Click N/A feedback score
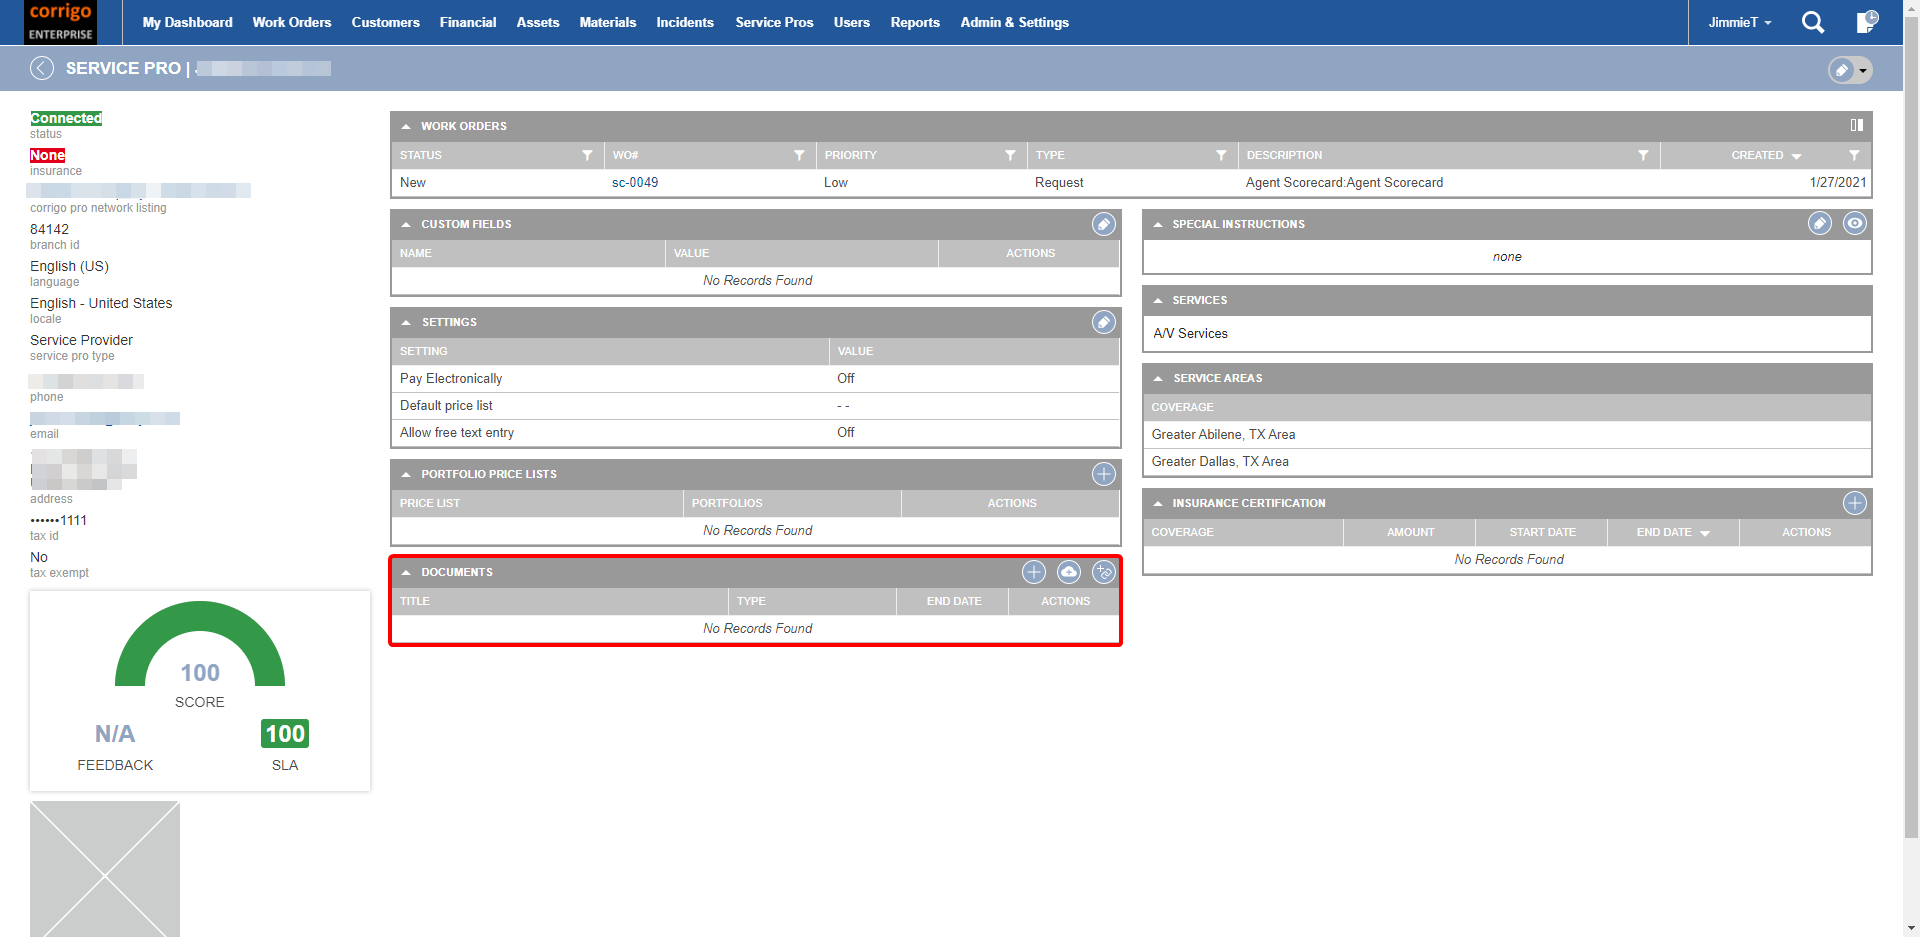This screenshot has width=1920, height=937. click(x=115, y=734)
